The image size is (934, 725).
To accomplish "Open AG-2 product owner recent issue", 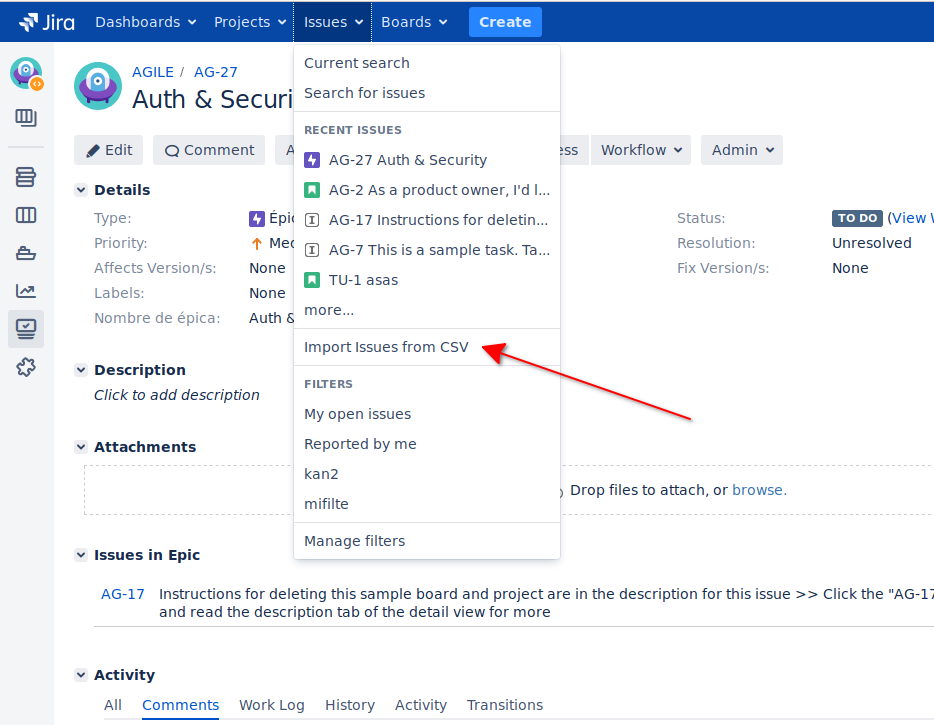I will 426,190.
